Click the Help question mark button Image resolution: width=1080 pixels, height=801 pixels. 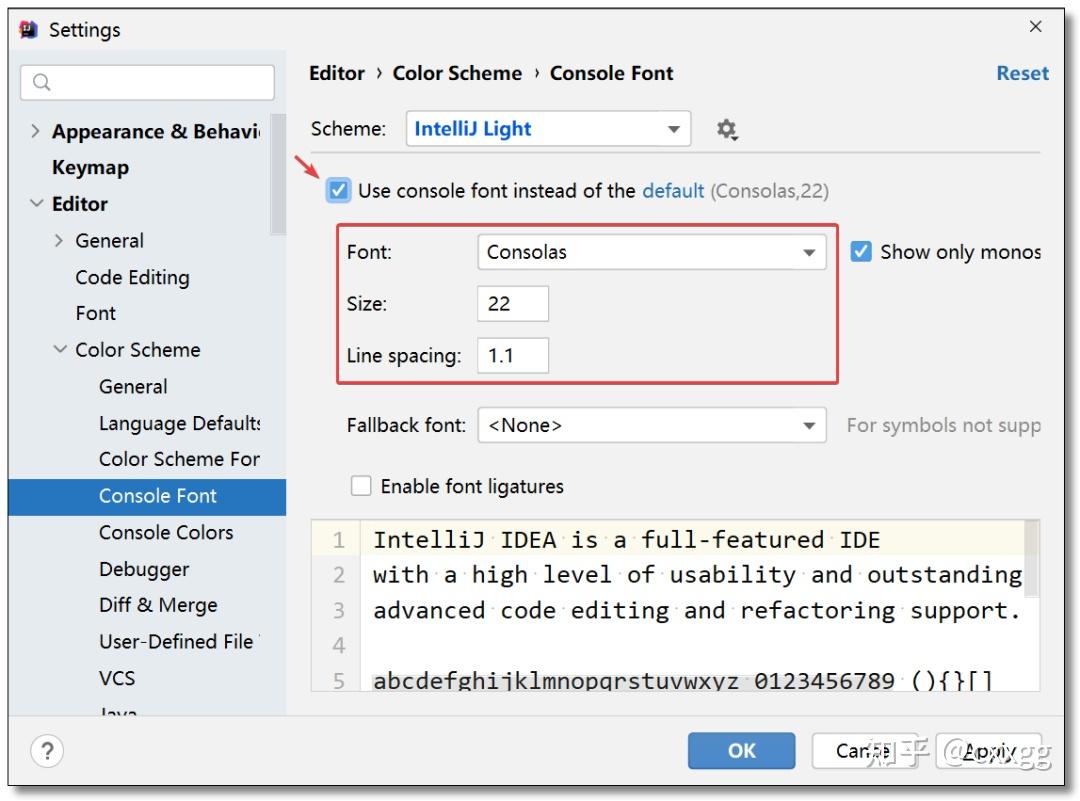(49, 750)
